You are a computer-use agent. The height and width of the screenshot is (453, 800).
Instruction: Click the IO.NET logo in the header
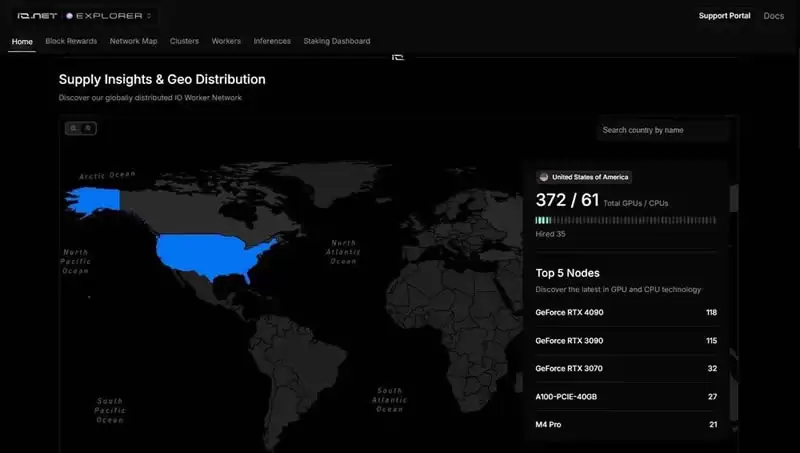37,16
